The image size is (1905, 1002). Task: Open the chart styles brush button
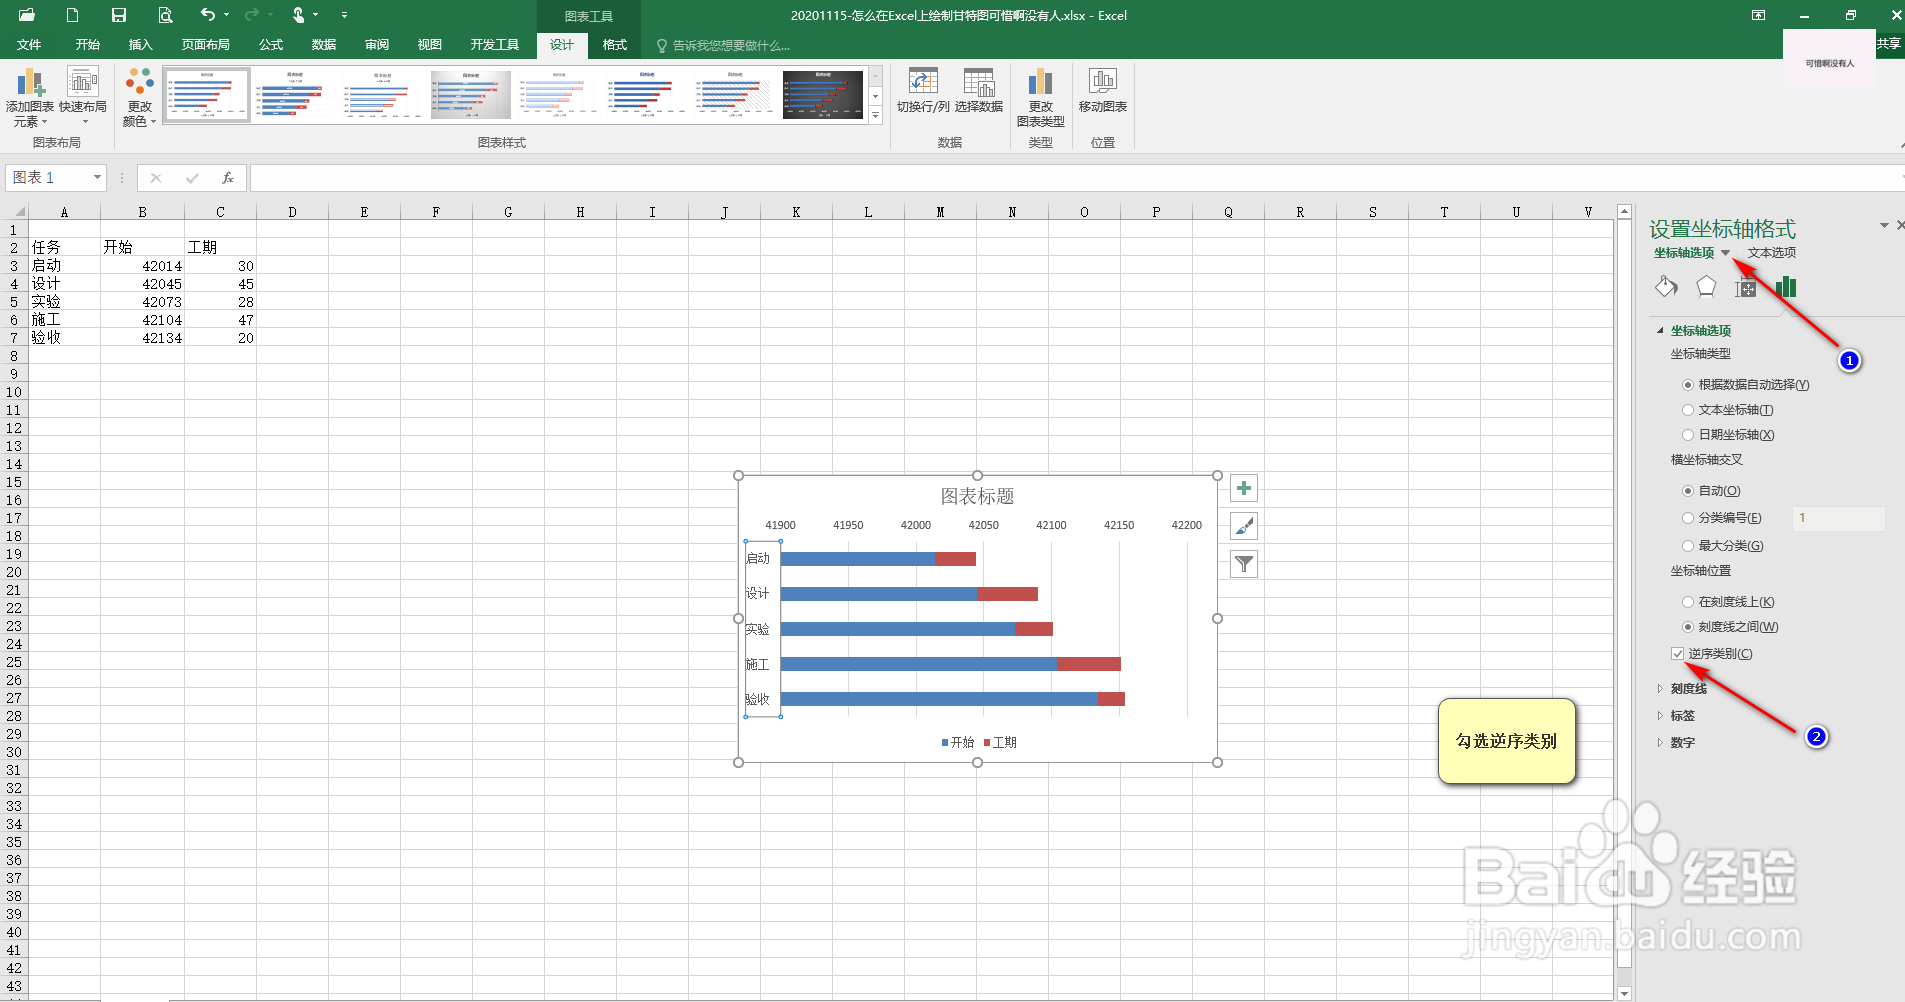tap(1244, 526)
